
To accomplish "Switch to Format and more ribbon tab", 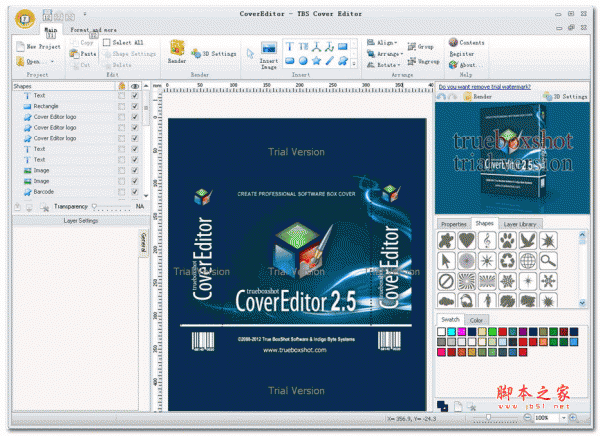I will pos(93,30).
